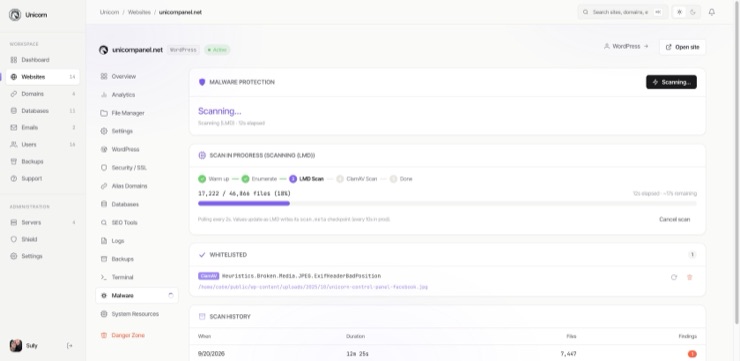Open Databases in workspace sidebar
Viewport: 740px width, 361px height.
point(42,111)
